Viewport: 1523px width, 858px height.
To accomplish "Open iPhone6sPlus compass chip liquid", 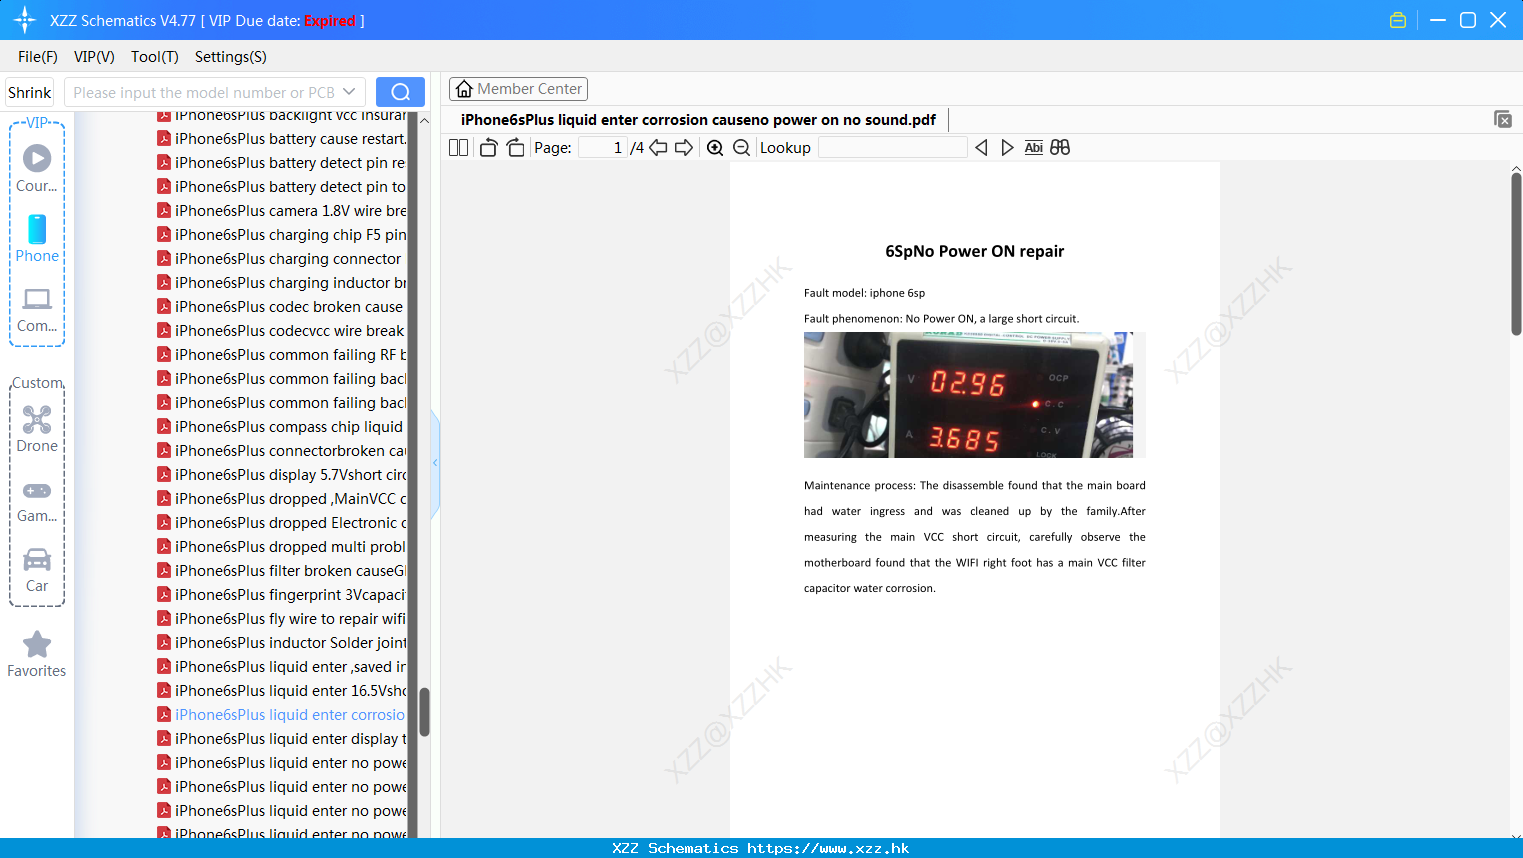I will (x=280, y=427).
